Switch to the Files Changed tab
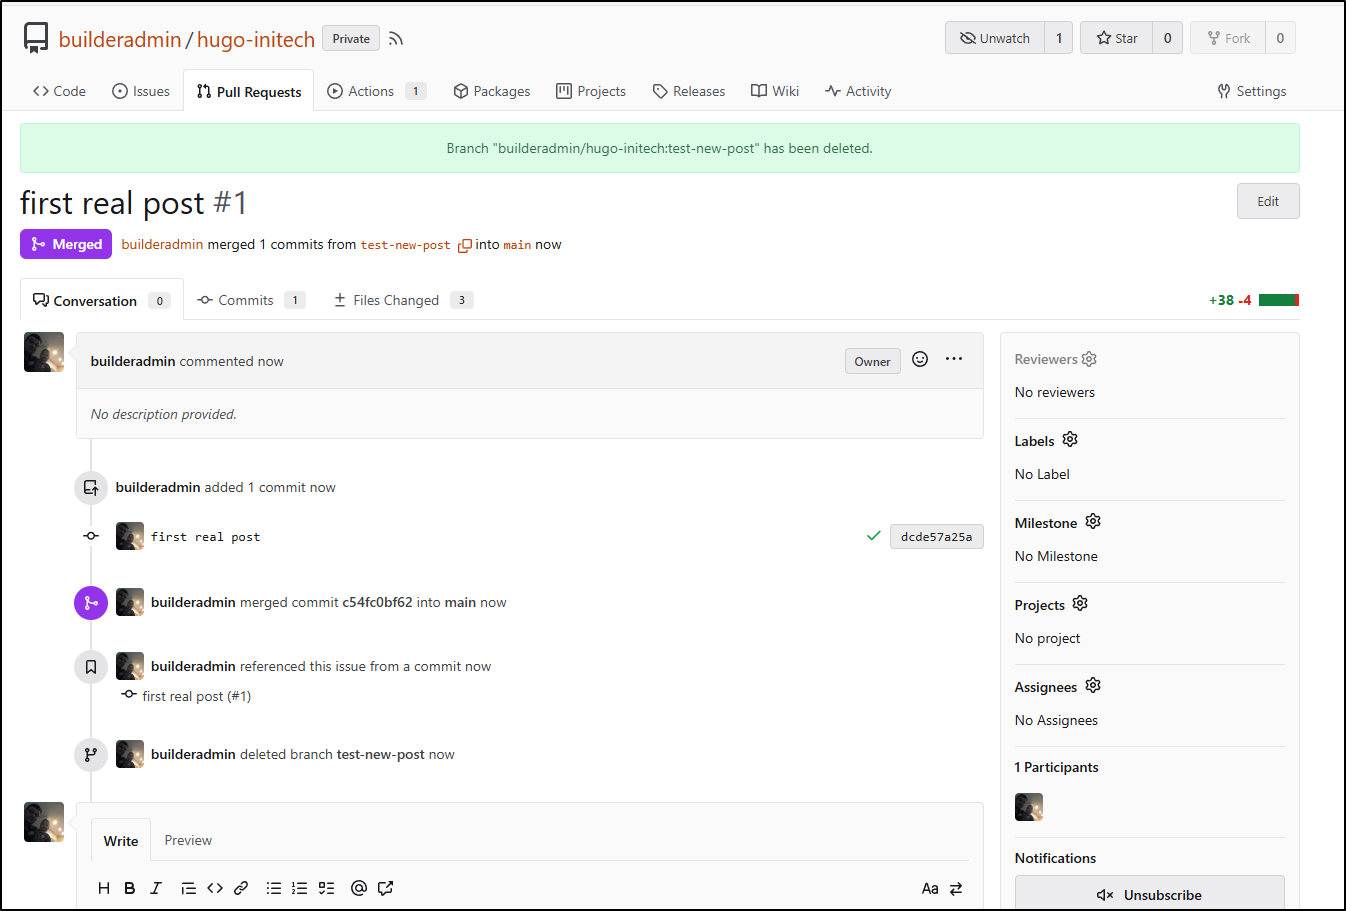This screenshot has height=911, width=1346. coord(396,300)
